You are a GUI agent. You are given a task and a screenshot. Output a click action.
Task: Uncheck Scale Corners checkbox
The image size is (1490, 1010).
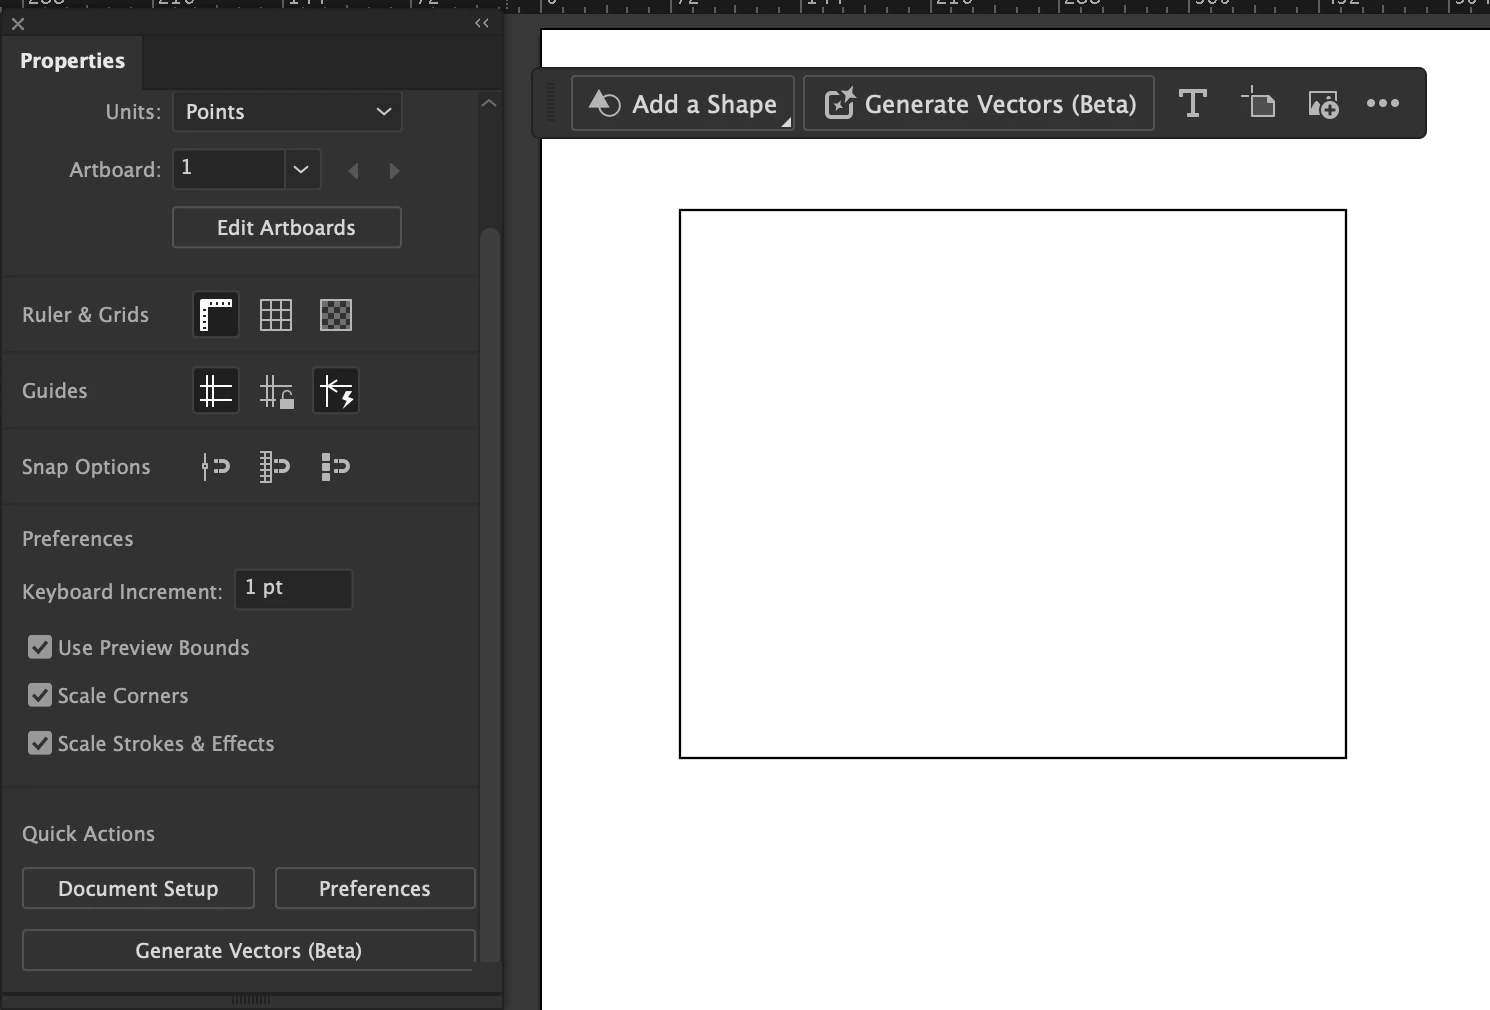pos(39,695)
